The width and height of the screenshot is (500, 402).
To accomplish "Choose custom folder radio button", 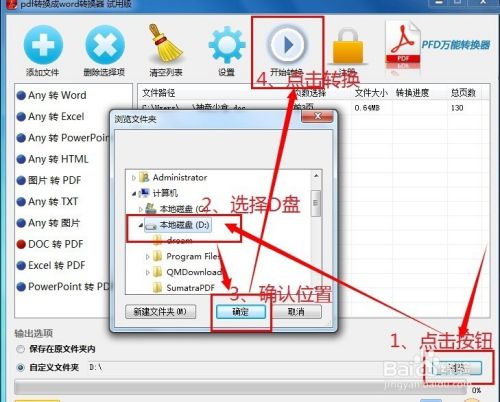I will click(x=21, y=367).
